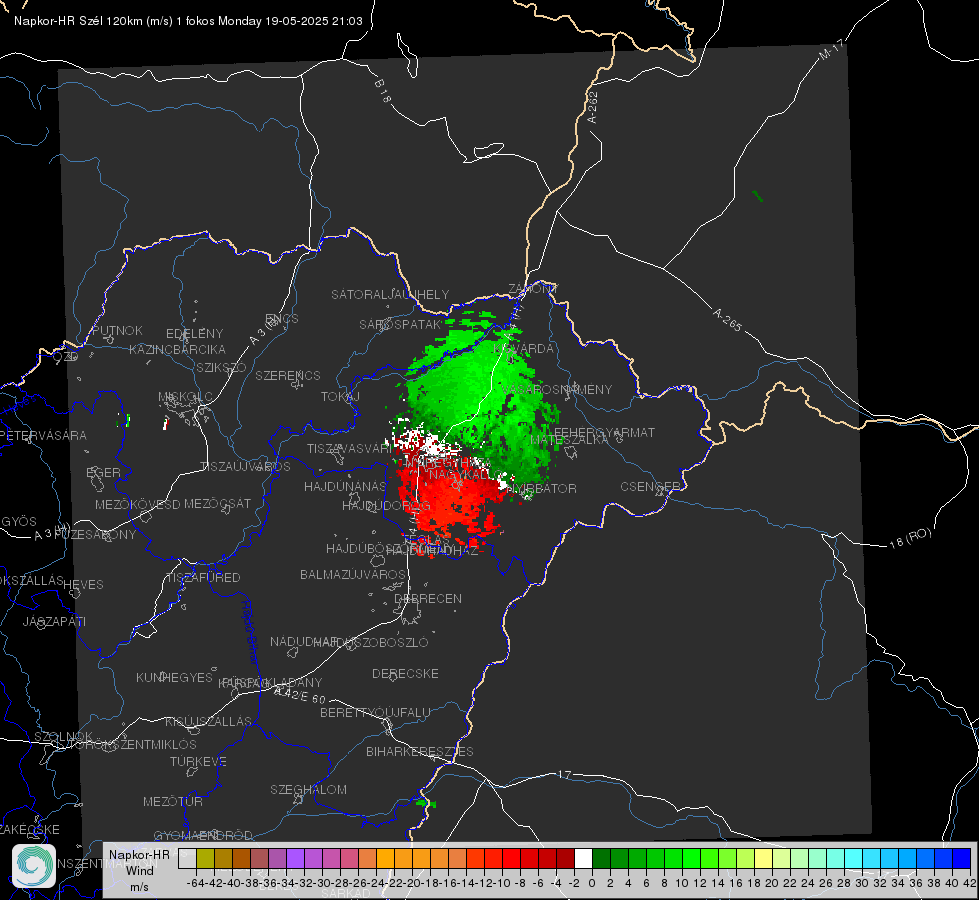This screenshot has height=900, width=979.
Task: Click the purple legend swatch between -34 and -32
Action: click(x=295, y=858)
